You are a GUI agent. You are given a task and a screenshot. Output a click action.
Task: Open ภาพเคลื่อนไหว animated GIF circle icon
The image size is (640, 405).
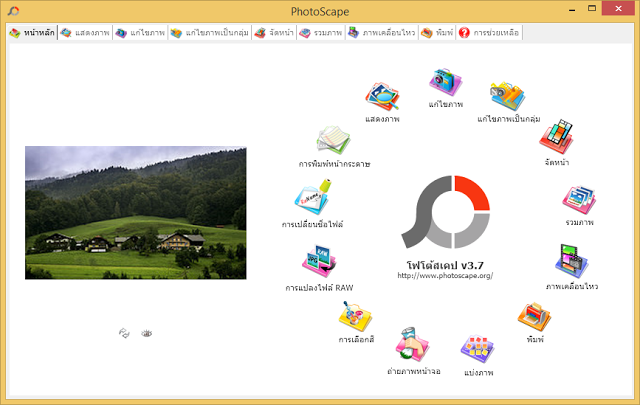point(571,261)
